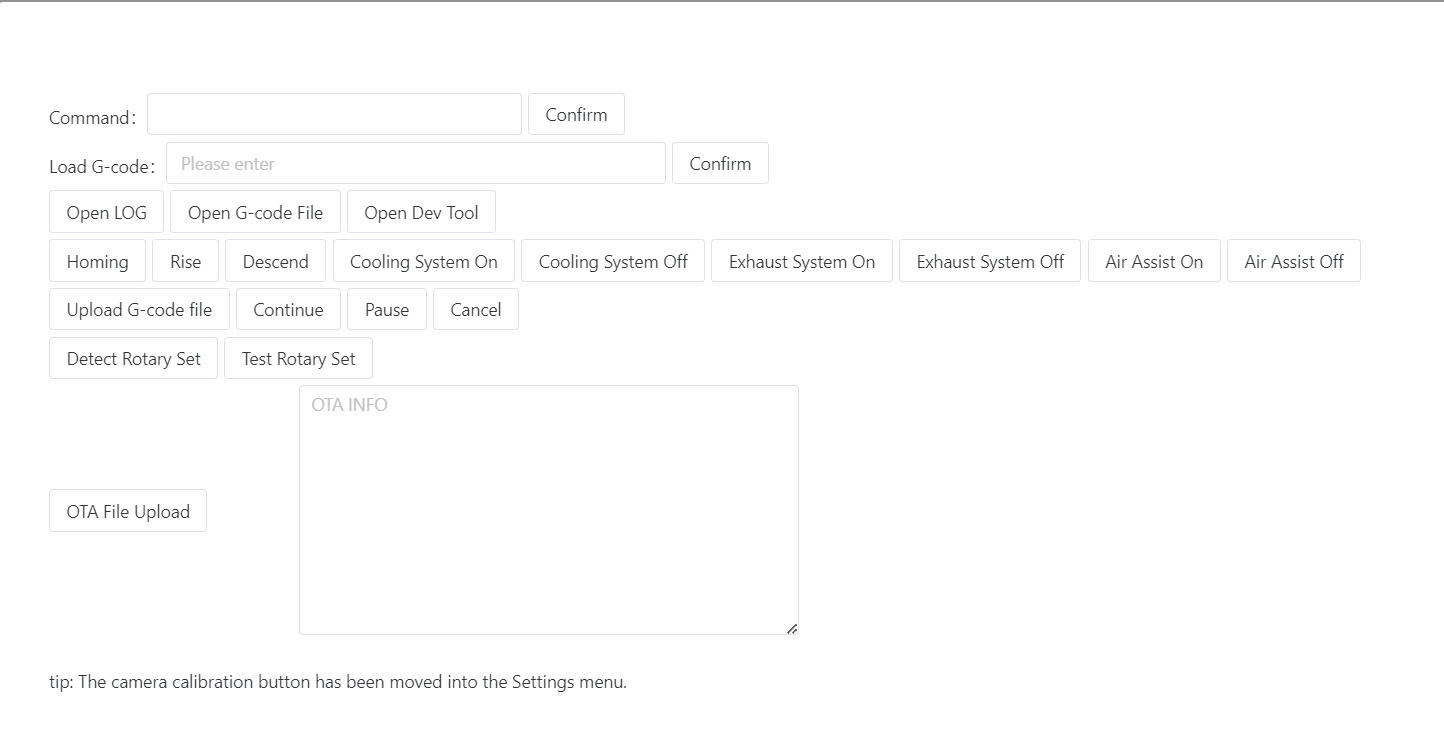Click Detect Rotary Set
Viewport: 1444px width, 750px height.
click(x=133, y=358)
